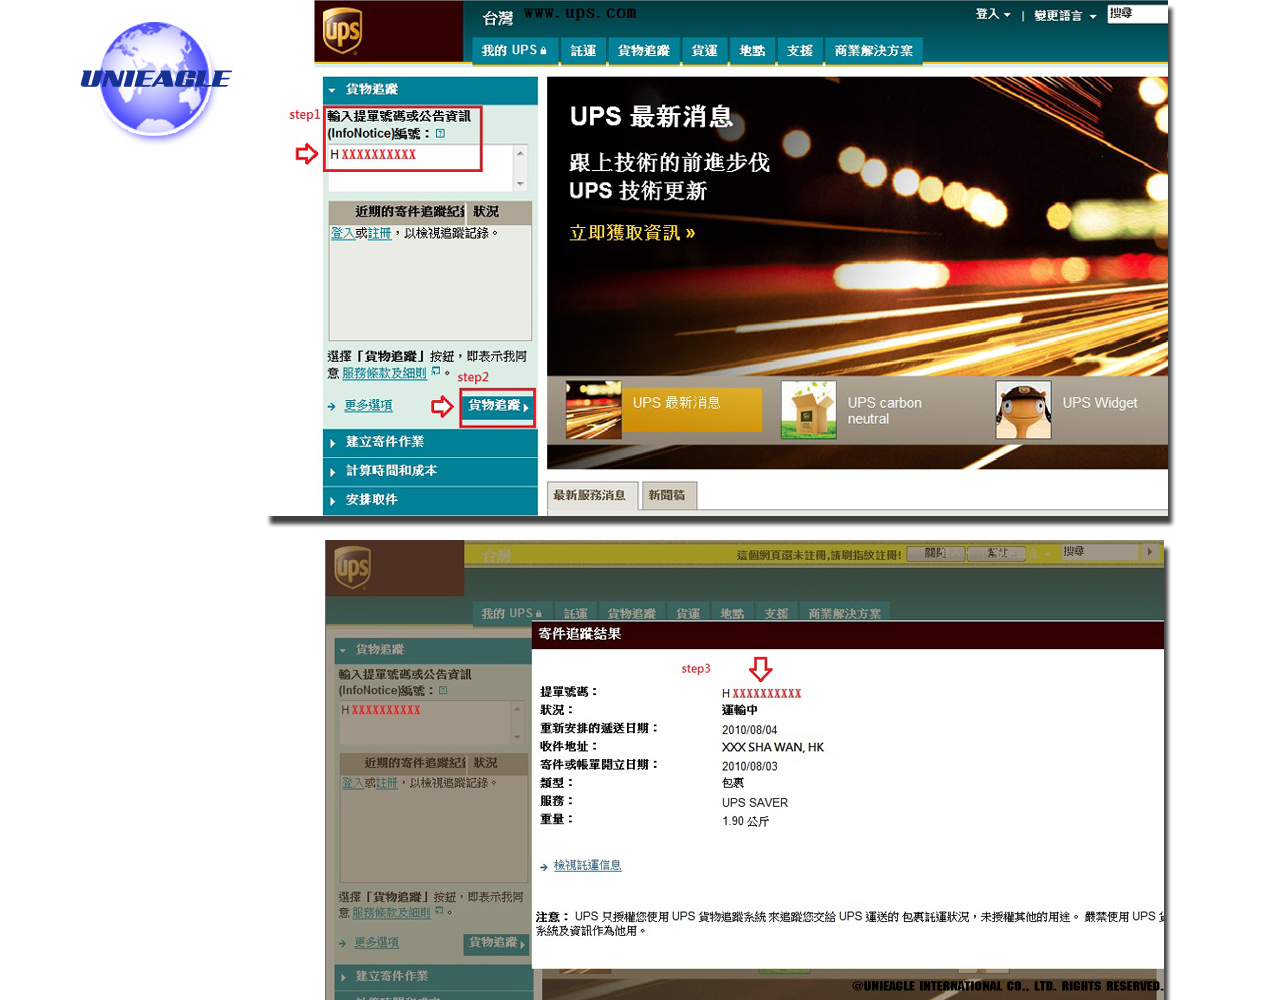1280x1000 pixels.
Task: Click the textarea scroll-up arrow in the upper tracking box
Action: coord(520,153)
